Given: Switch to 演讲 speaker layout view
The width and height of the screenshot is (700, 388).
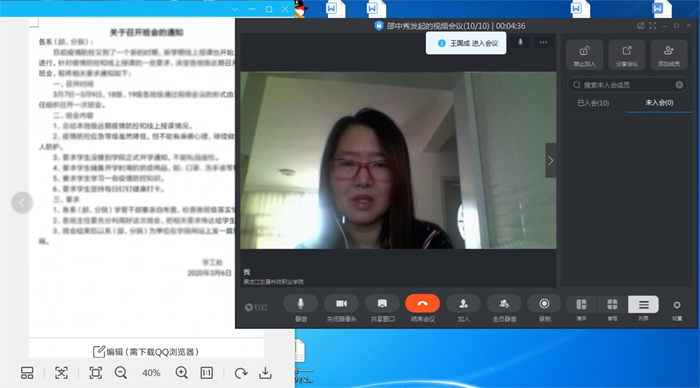Looking at the screenshot, I should [581, 305].
